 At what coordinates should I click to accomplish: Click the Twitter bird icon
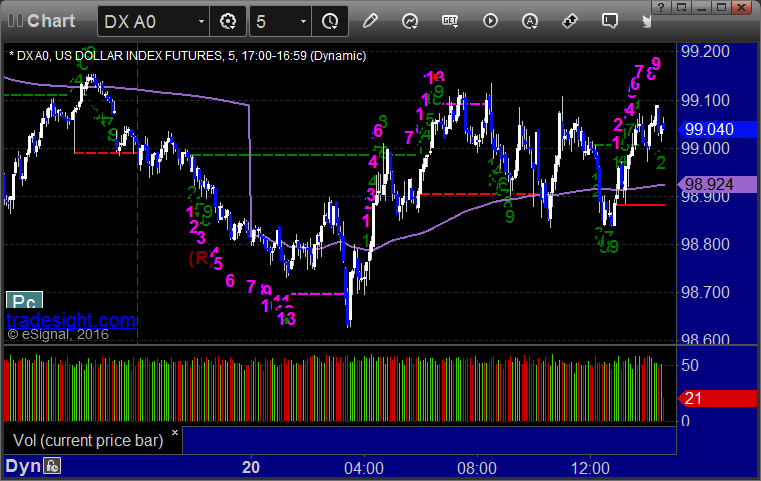646,21
